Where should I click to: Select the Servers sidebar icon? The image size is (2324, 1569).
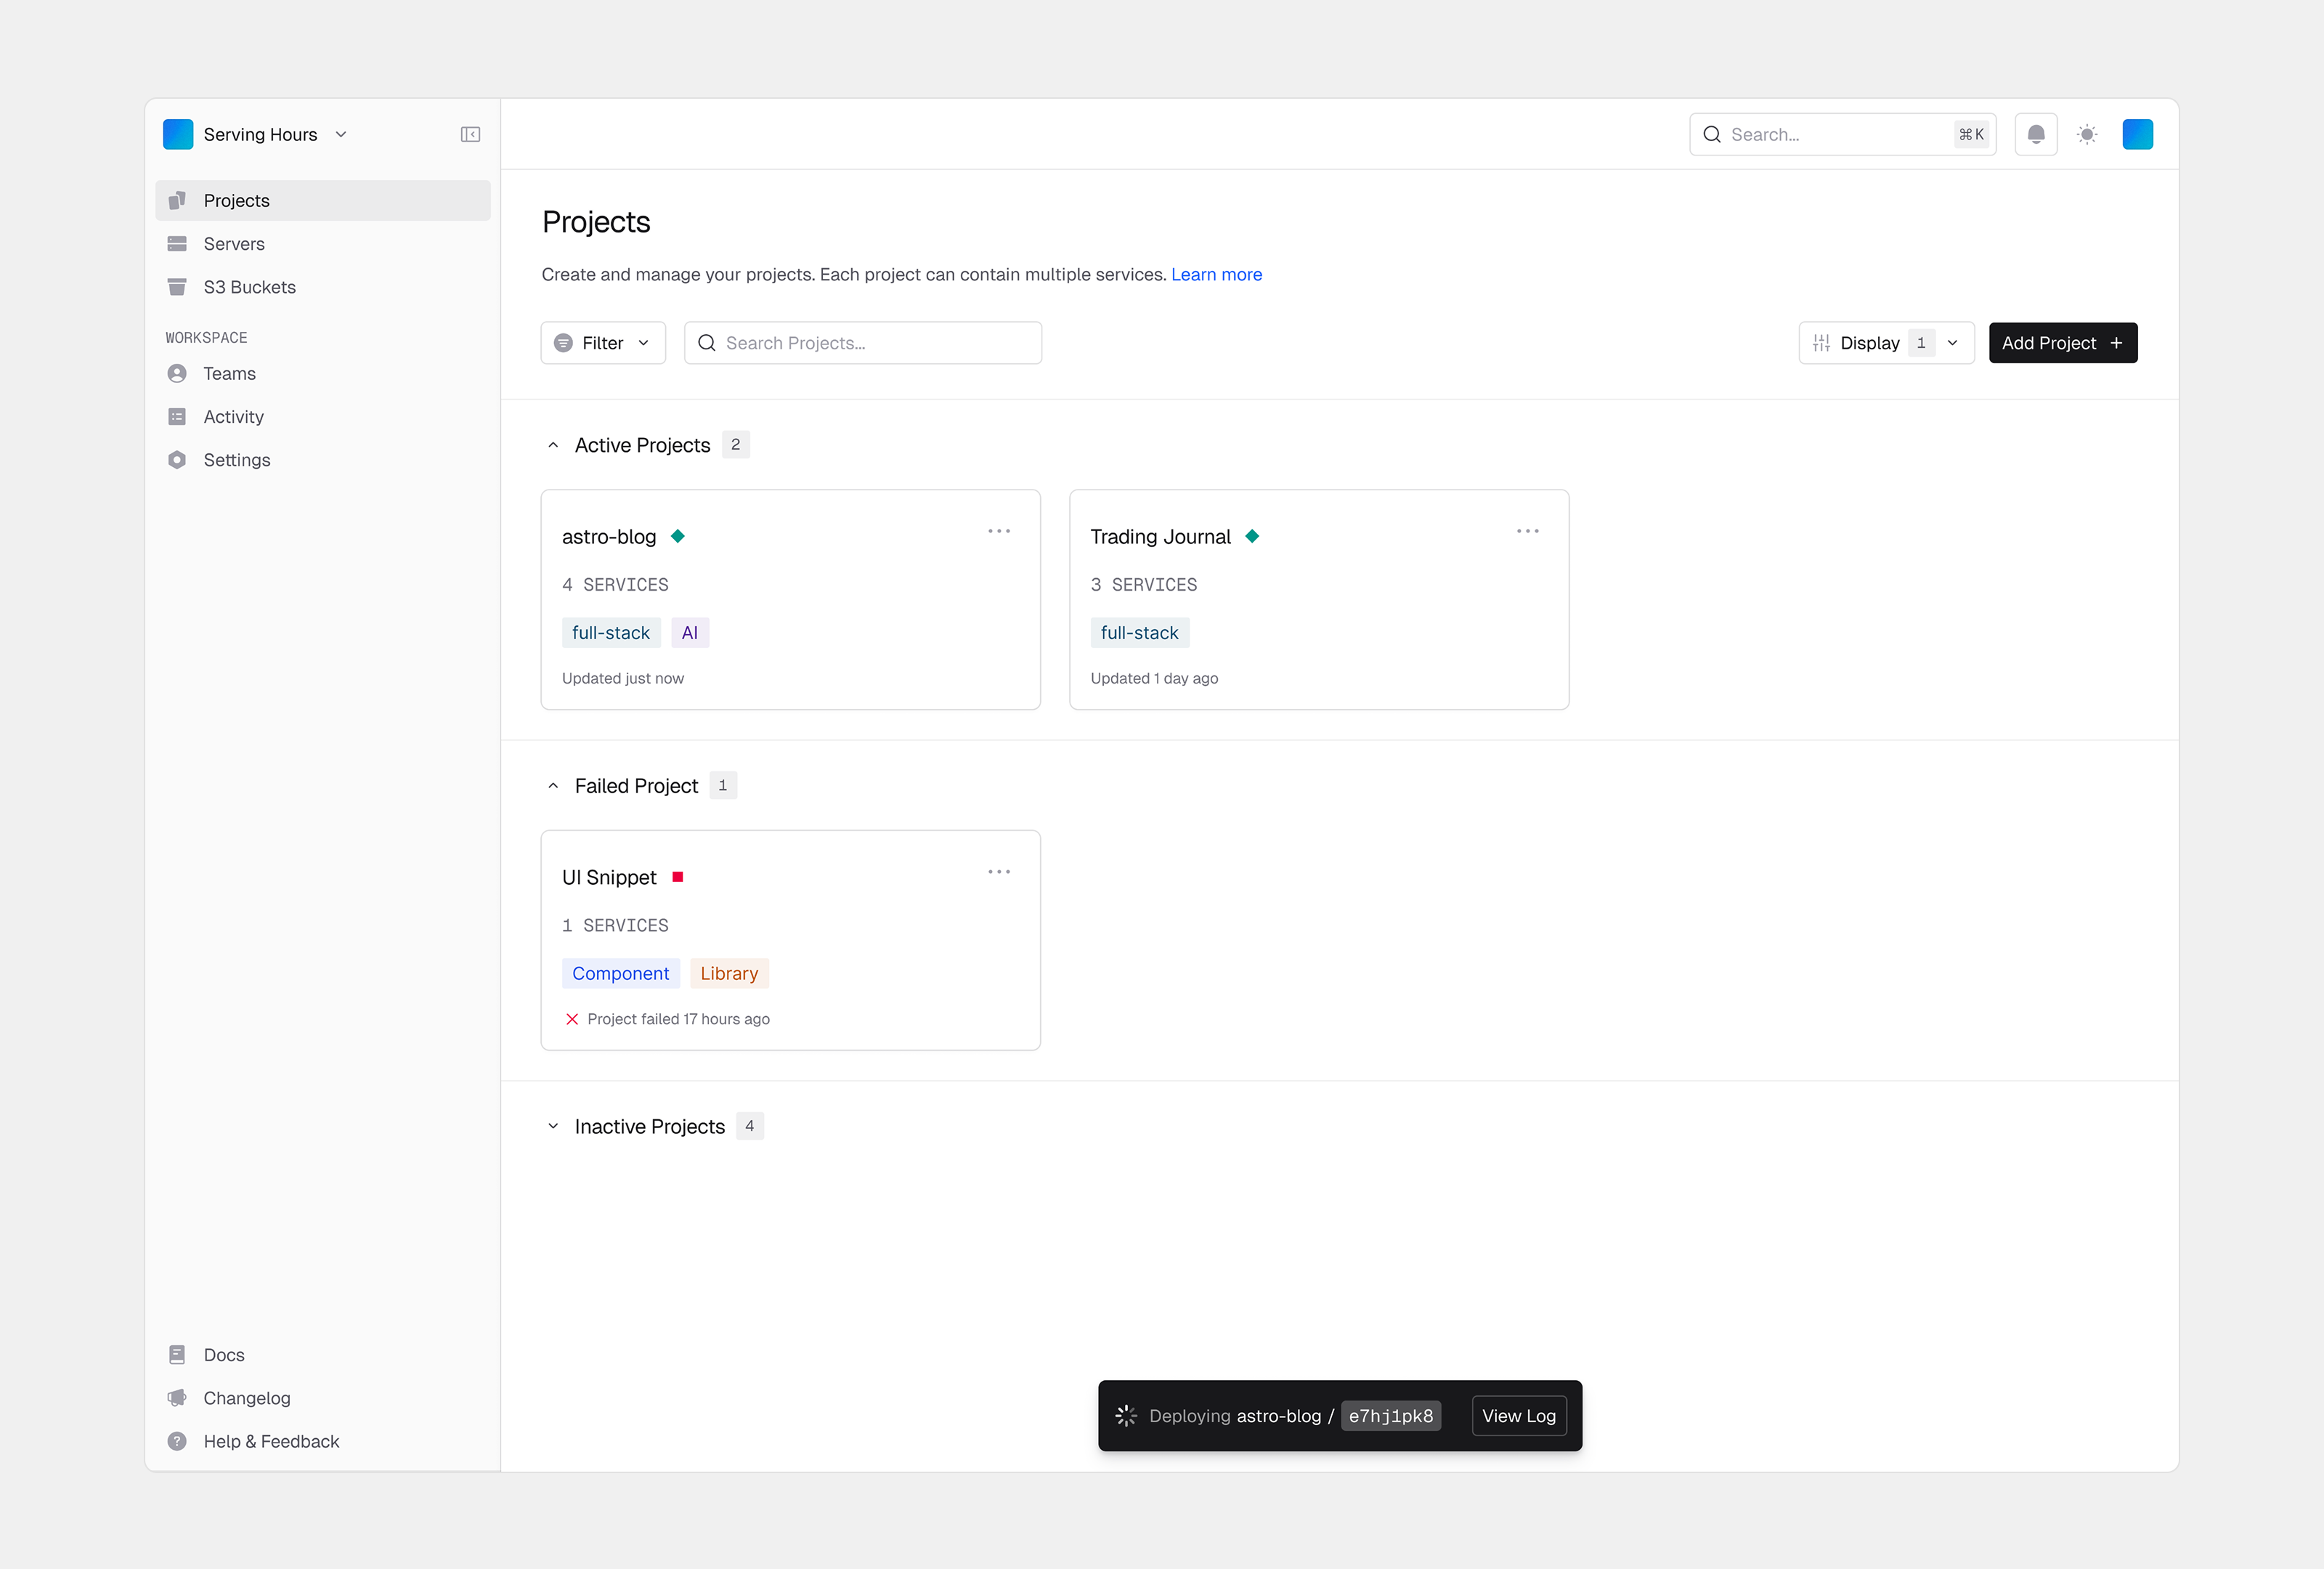click(177, 243)
